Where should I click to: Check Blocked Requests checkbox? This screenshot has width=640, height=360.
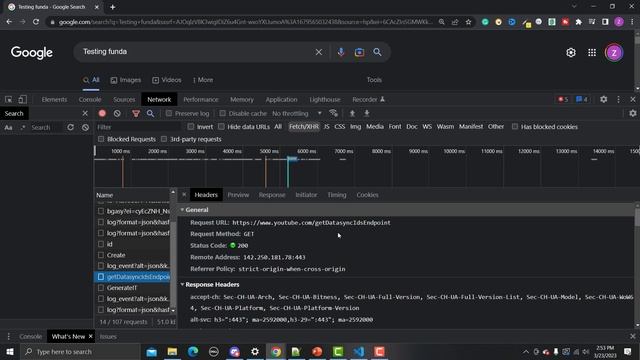point(101,139)
